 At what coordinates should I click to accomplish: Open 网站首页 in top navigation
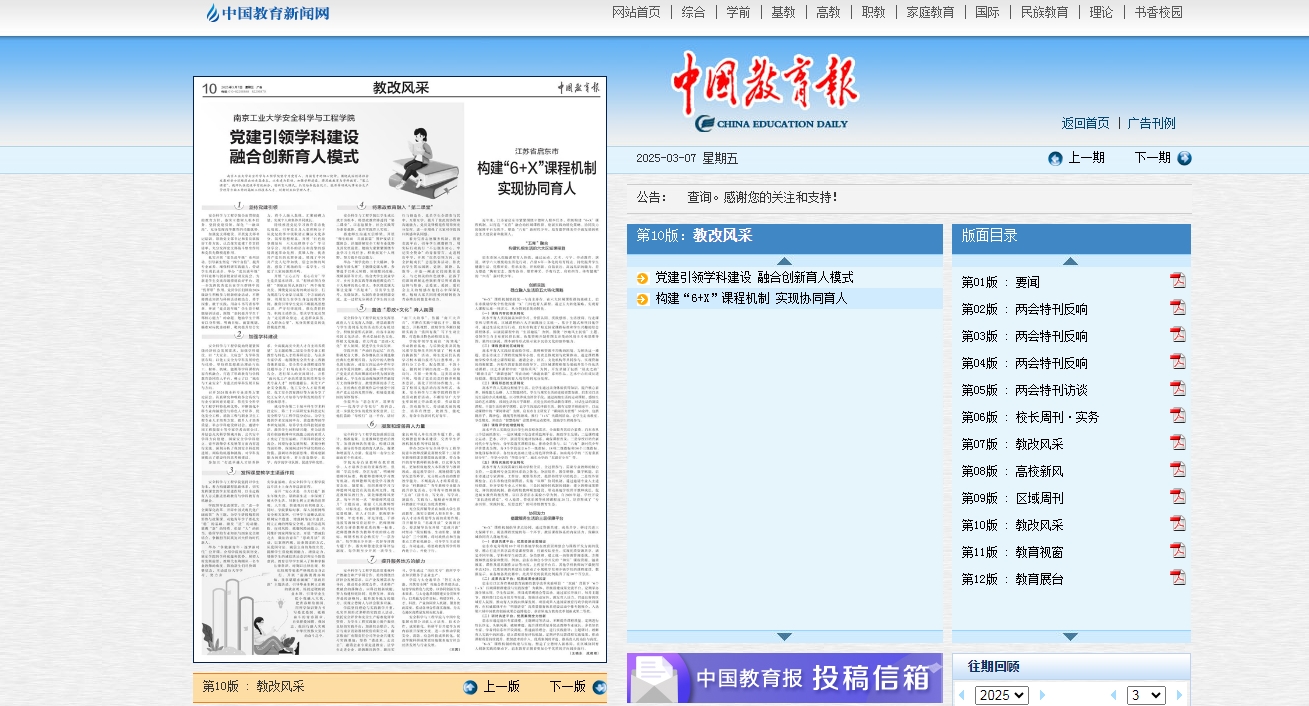pyautogui.click(x=636, y=12)
